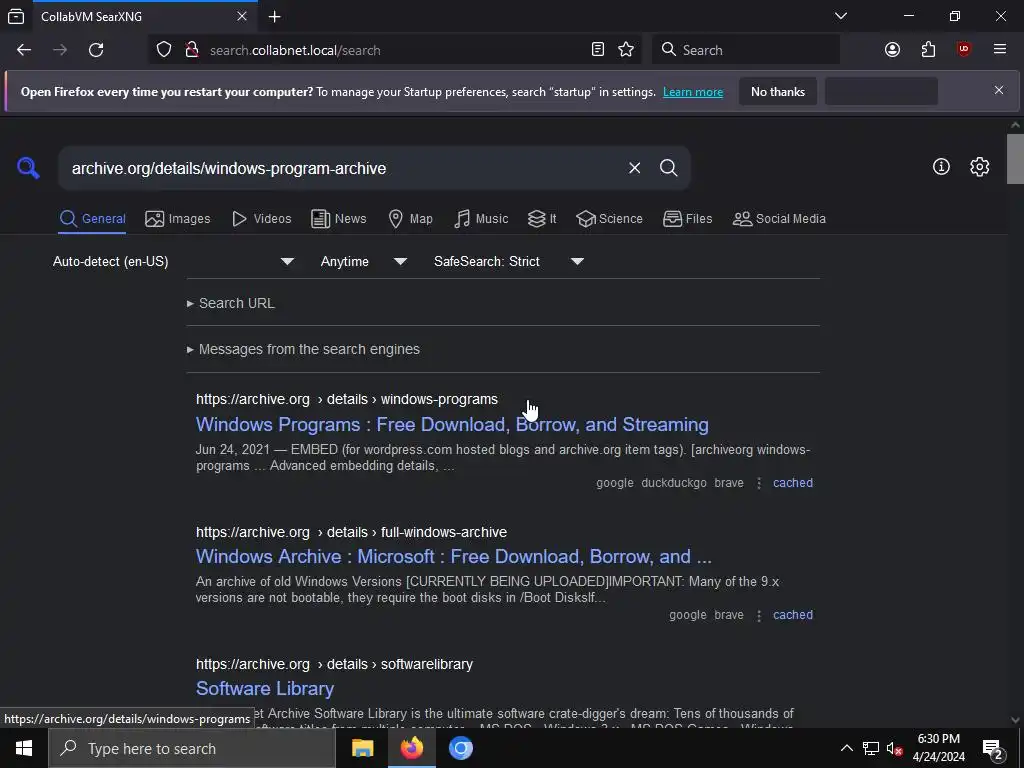This screenshot has width=1024, height=768.
Task: Switch to the Videos tab
Action: coord(262,219)
